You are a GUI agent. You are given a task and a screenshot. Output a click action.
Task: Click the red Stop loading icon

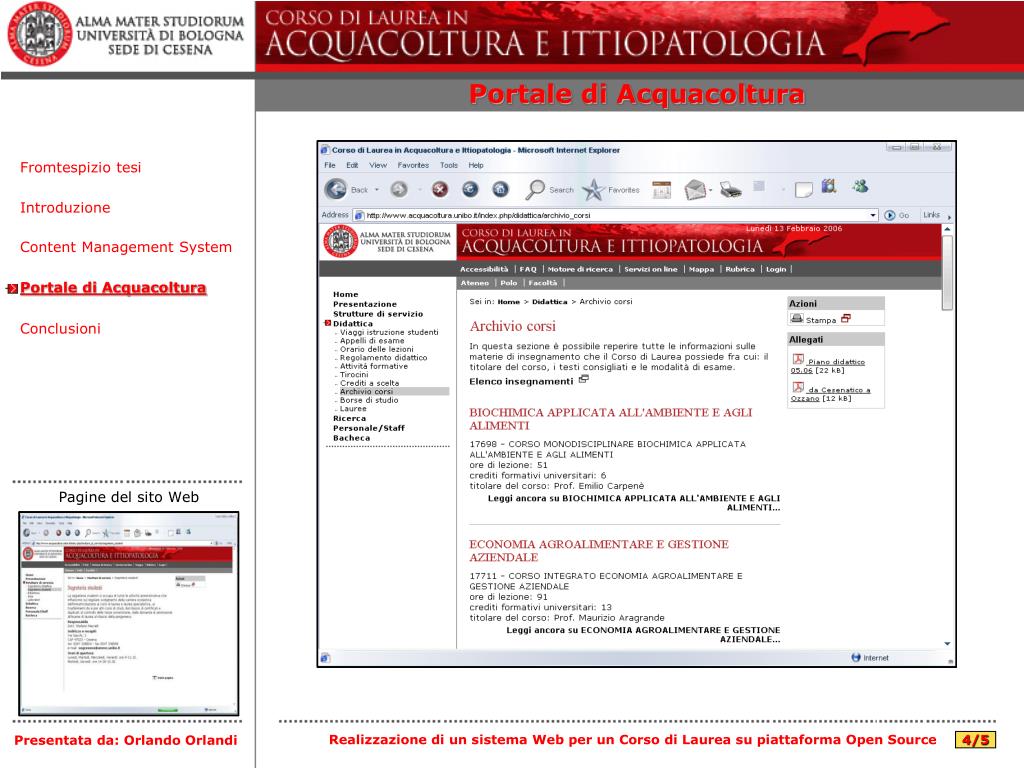[x=440, y=189]
